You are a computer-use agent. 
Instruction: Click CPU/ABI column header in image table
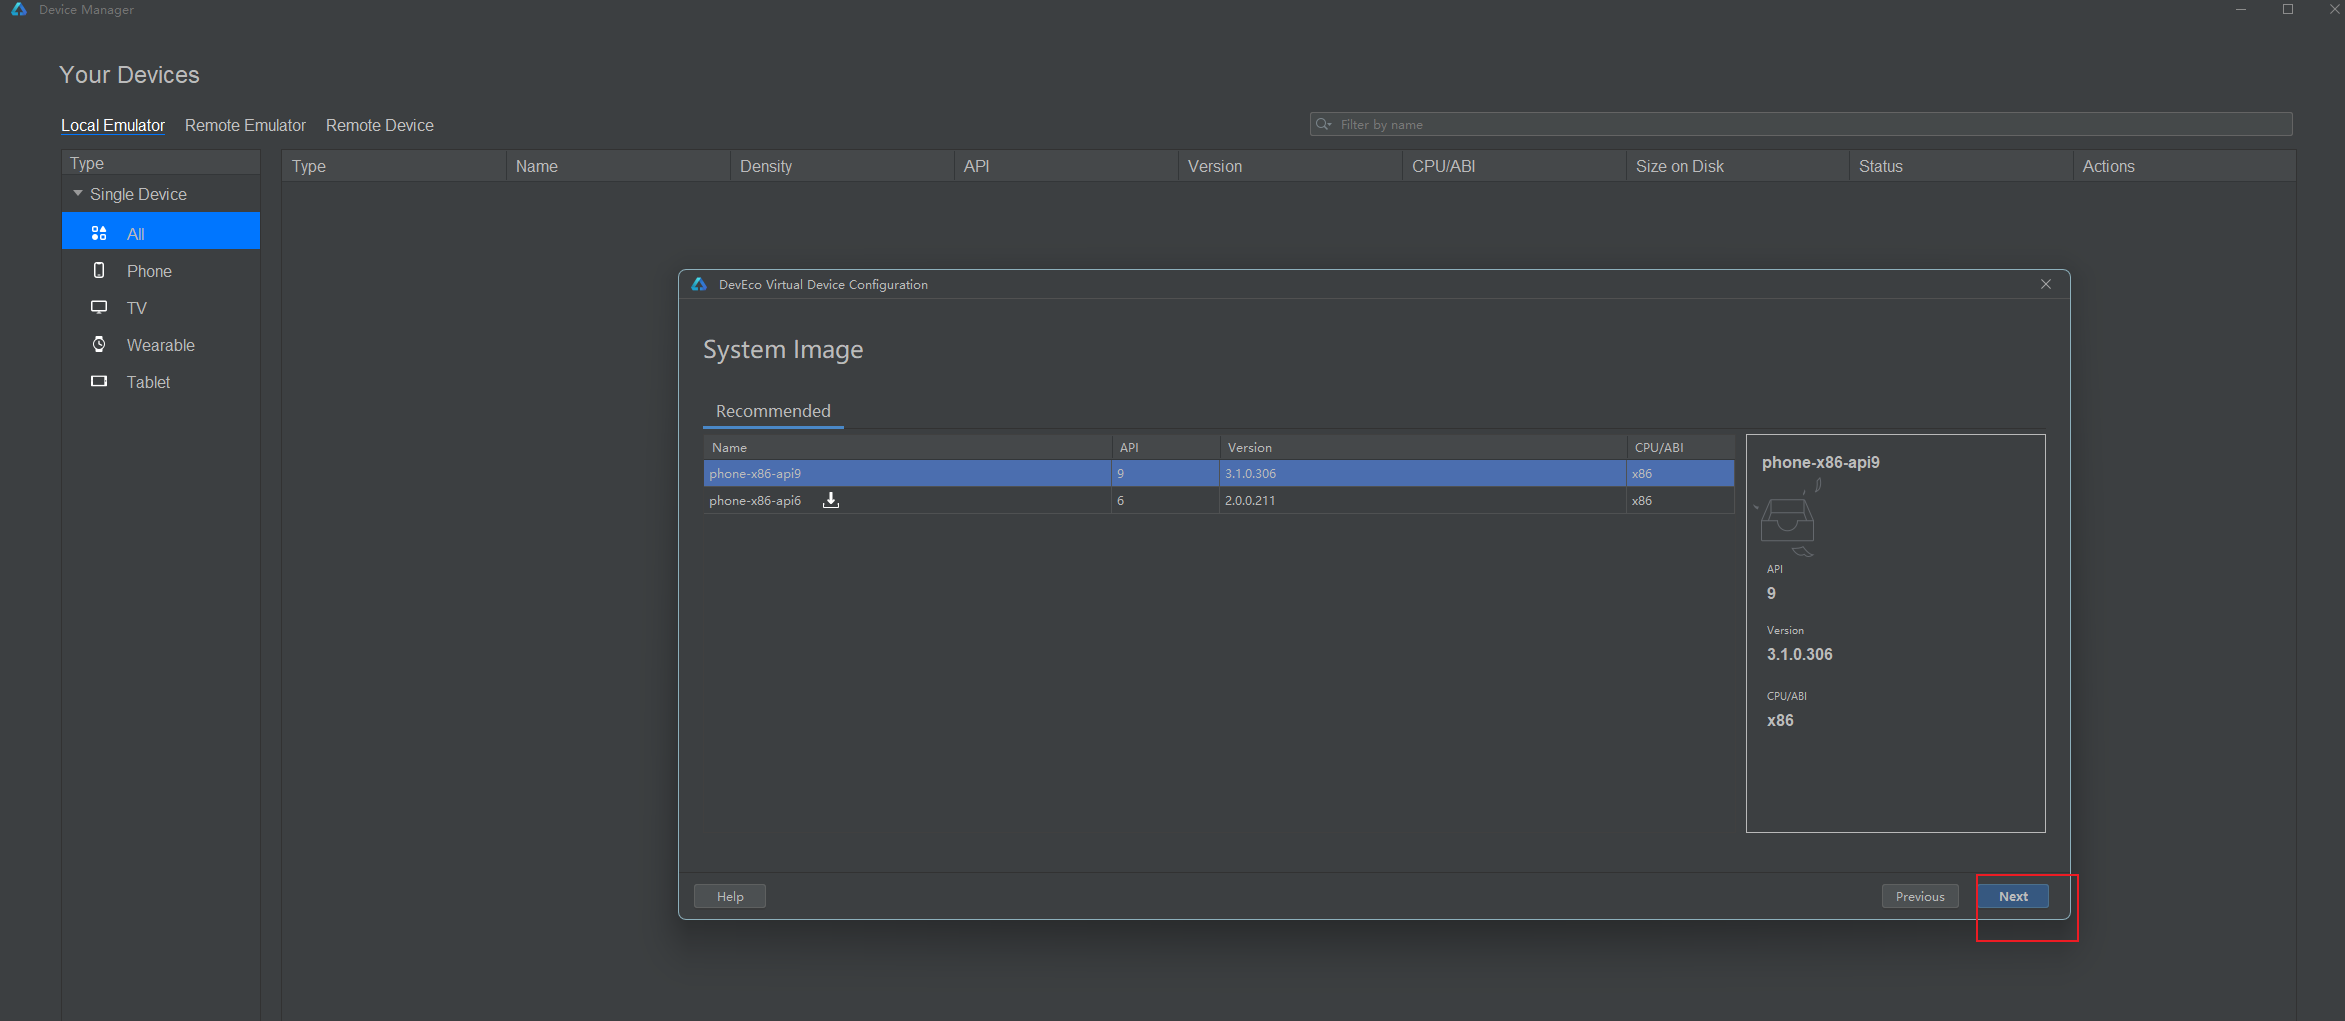click(x=1681, y=447)
